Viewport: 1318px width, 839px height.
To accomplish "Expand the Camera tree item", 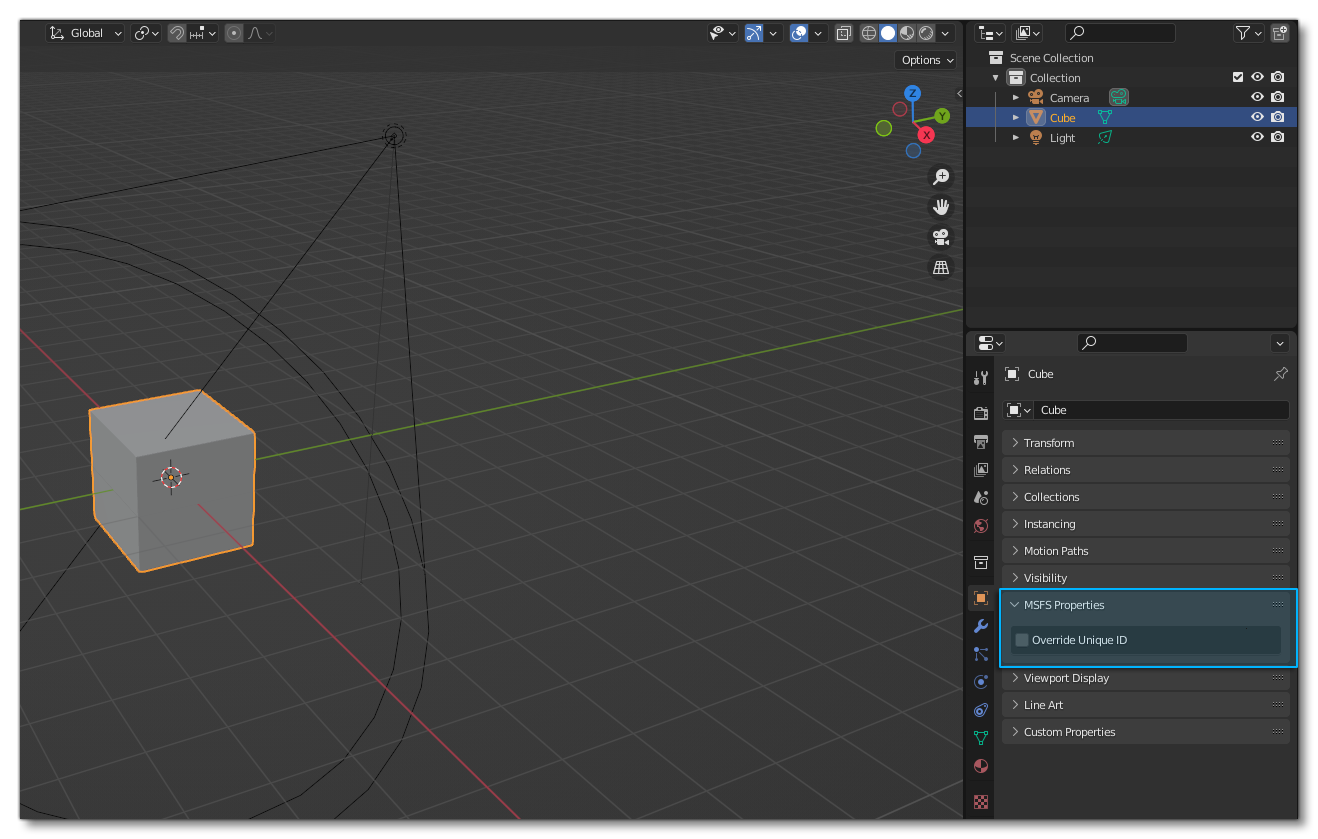I will pyautogui.click(x=1016, y=98).
